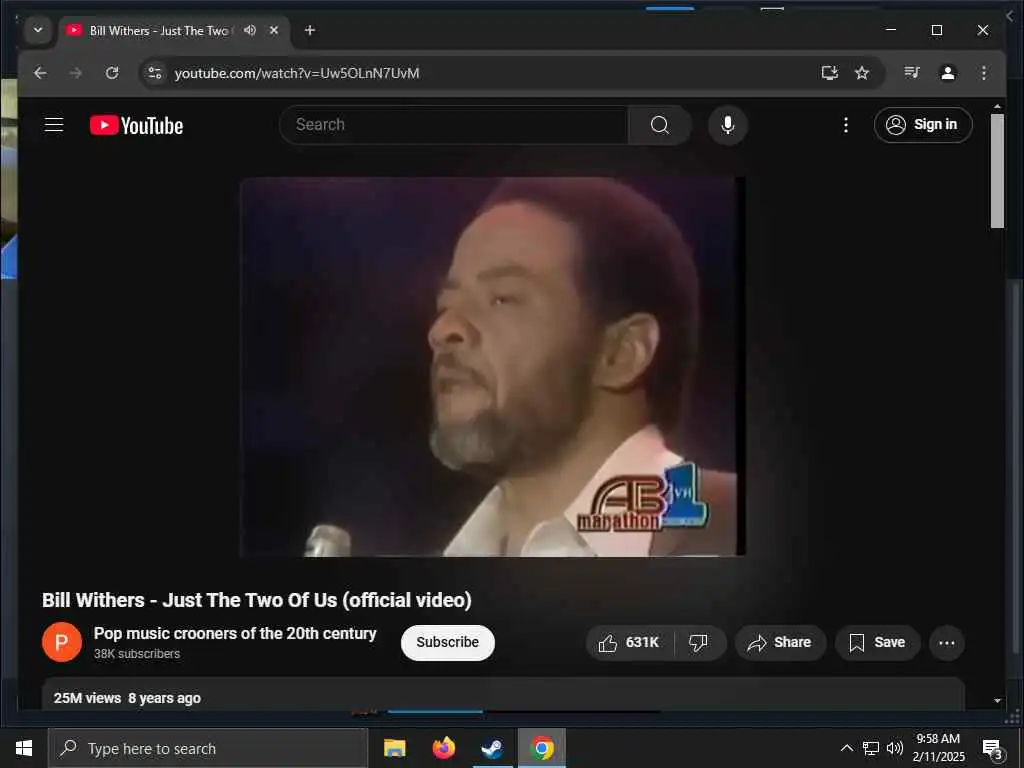Open Pop music crooners of the 20th century channel
This screenshot has width=1024, height=768.
[x=235, y=633]
